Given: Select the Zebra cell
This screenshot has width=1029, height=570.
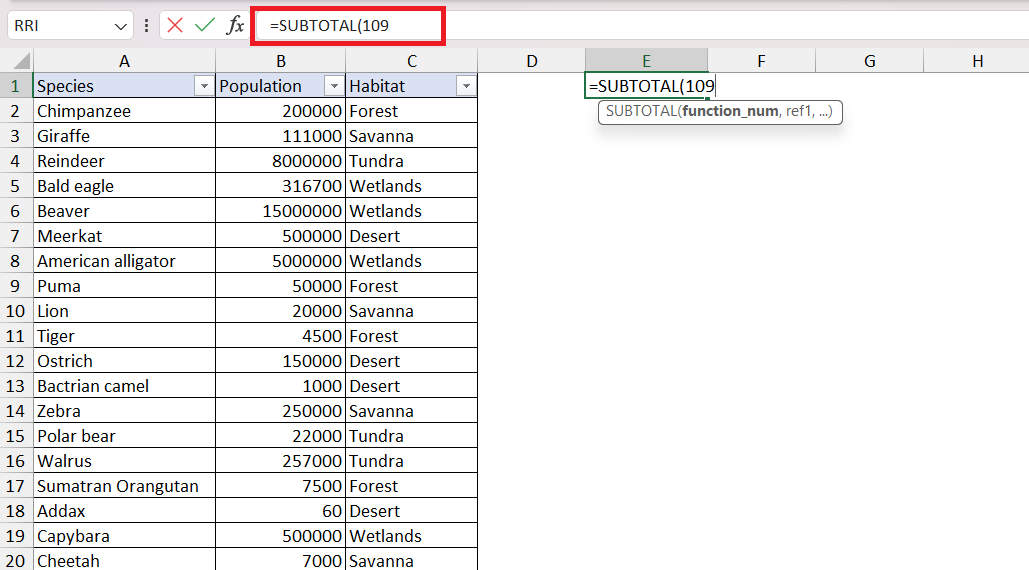Looking at the screenshot, I should point(125,411).
